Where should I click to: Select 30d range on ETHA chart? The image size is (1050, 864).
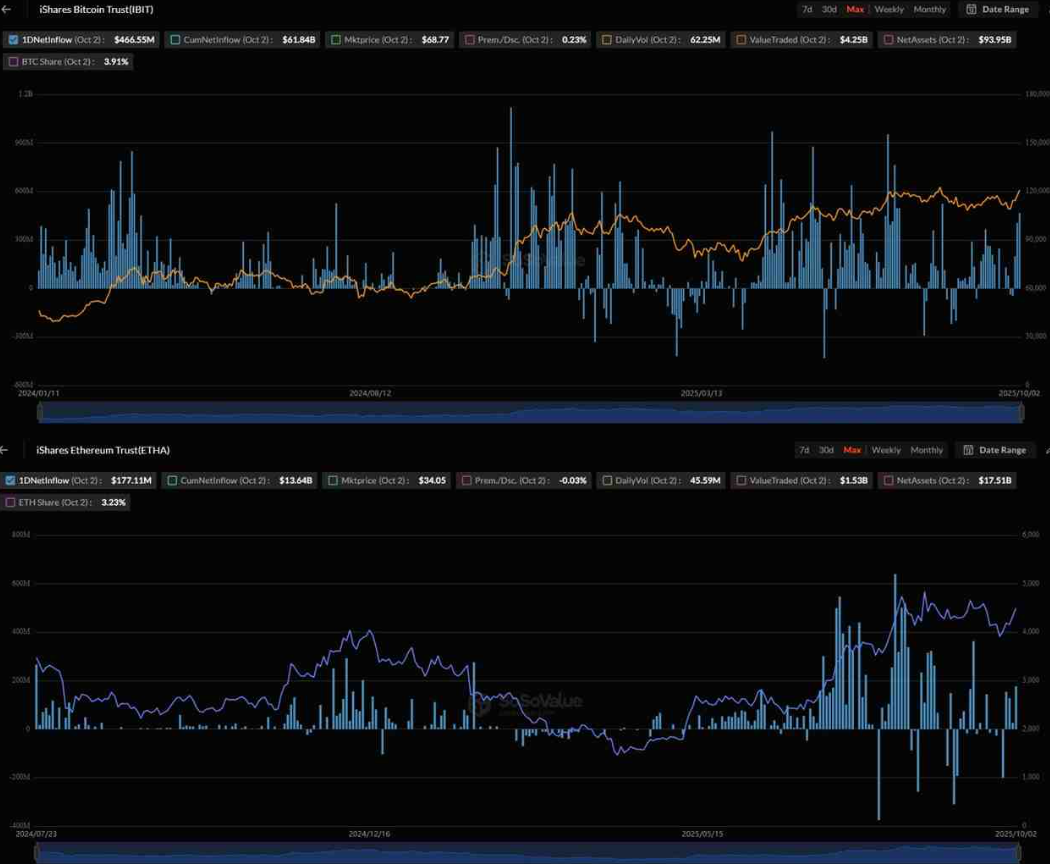coord(826,450)
